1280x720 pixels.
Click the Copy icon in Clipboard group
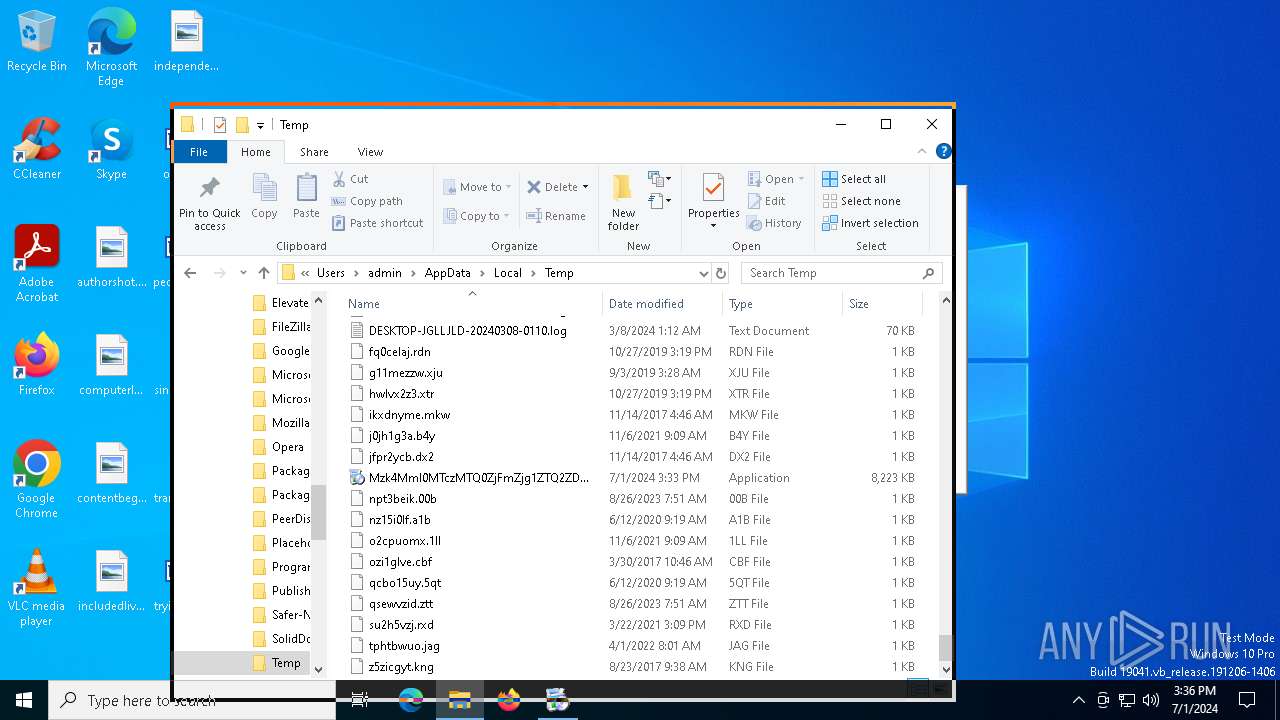[264, 188]
